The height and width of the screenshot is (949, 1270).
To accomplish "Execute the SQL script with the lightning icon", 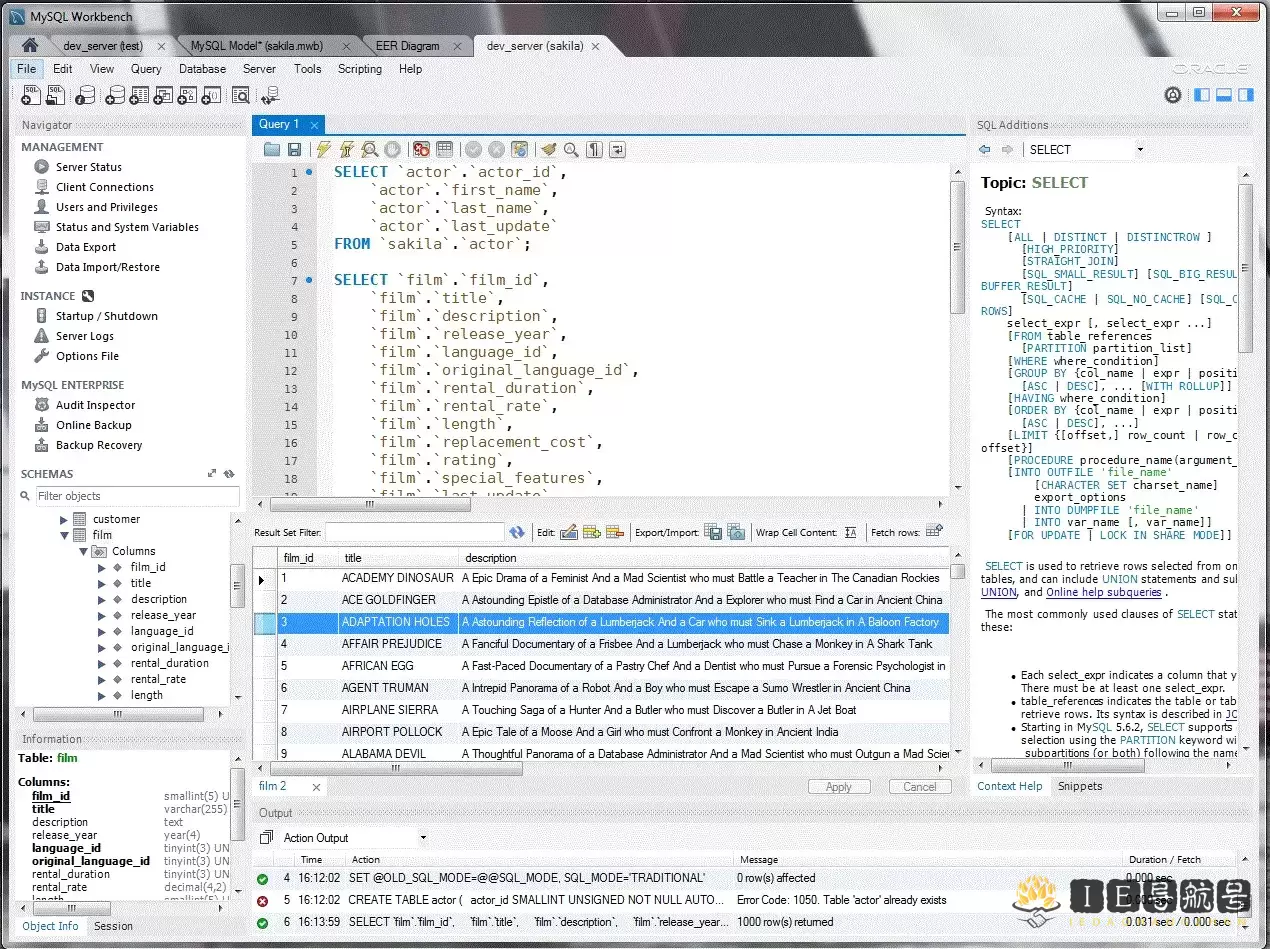I will [x=324, y=149].
